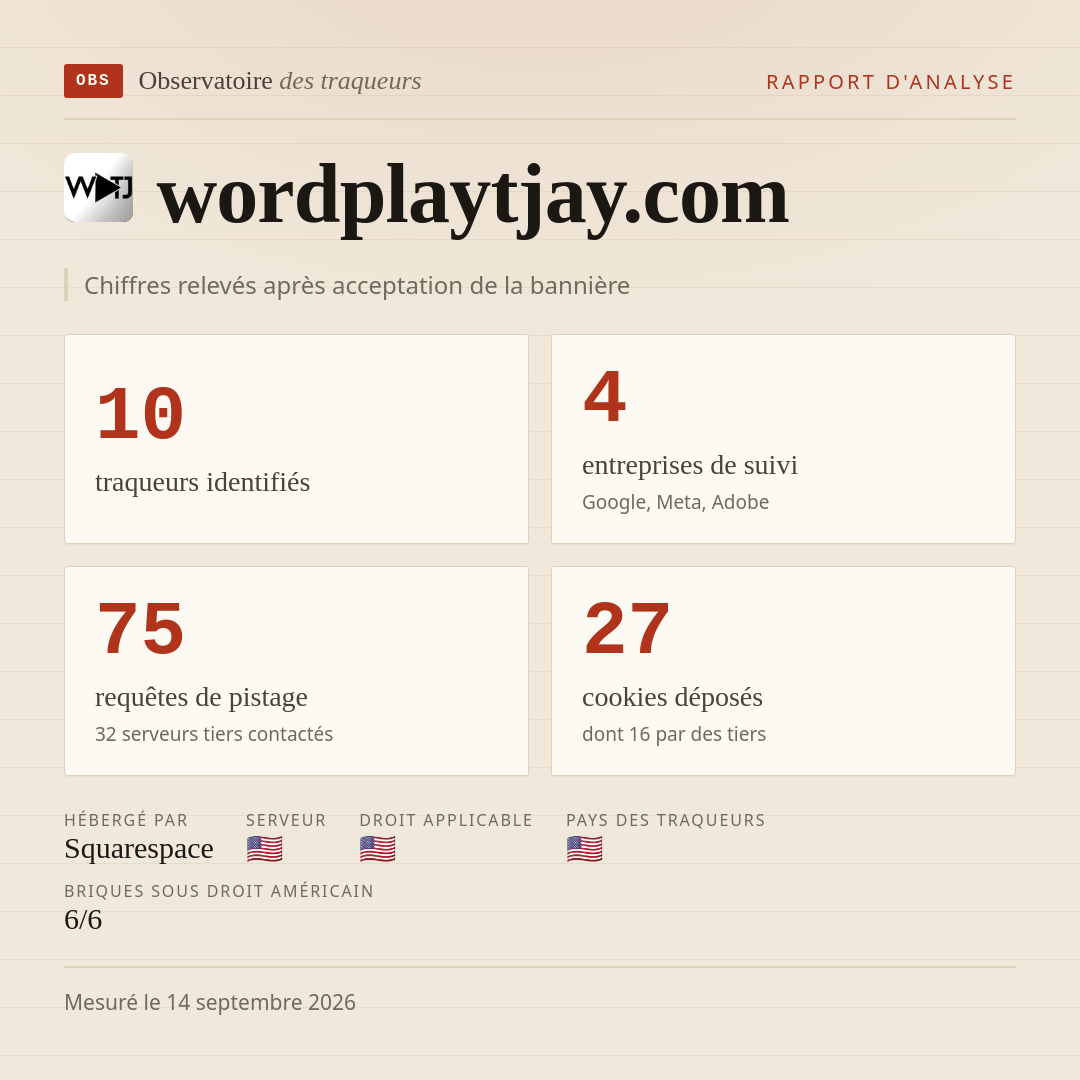The image size is (1080, 1080).
Task: Click the 'Serveur' column label
Action: 286,820
